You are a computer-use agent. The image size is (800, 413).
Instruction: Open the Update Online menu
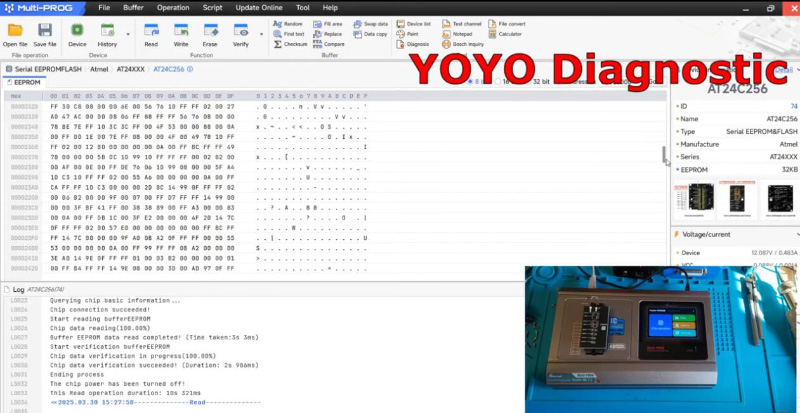[x=259, y=8]
